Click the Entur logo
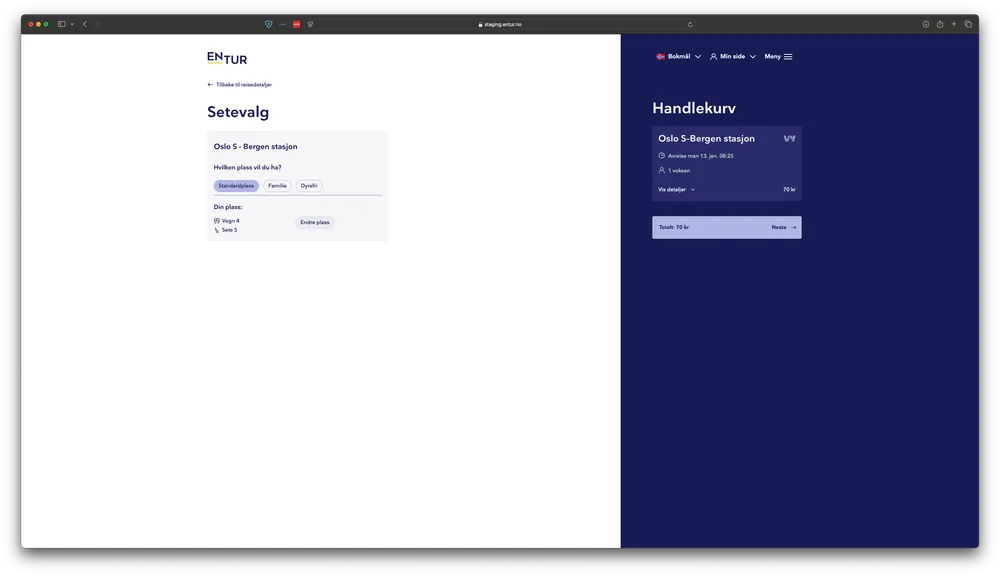Image resolution: width=1000 pixels, height=576 pixels. (x=227, y=58)
